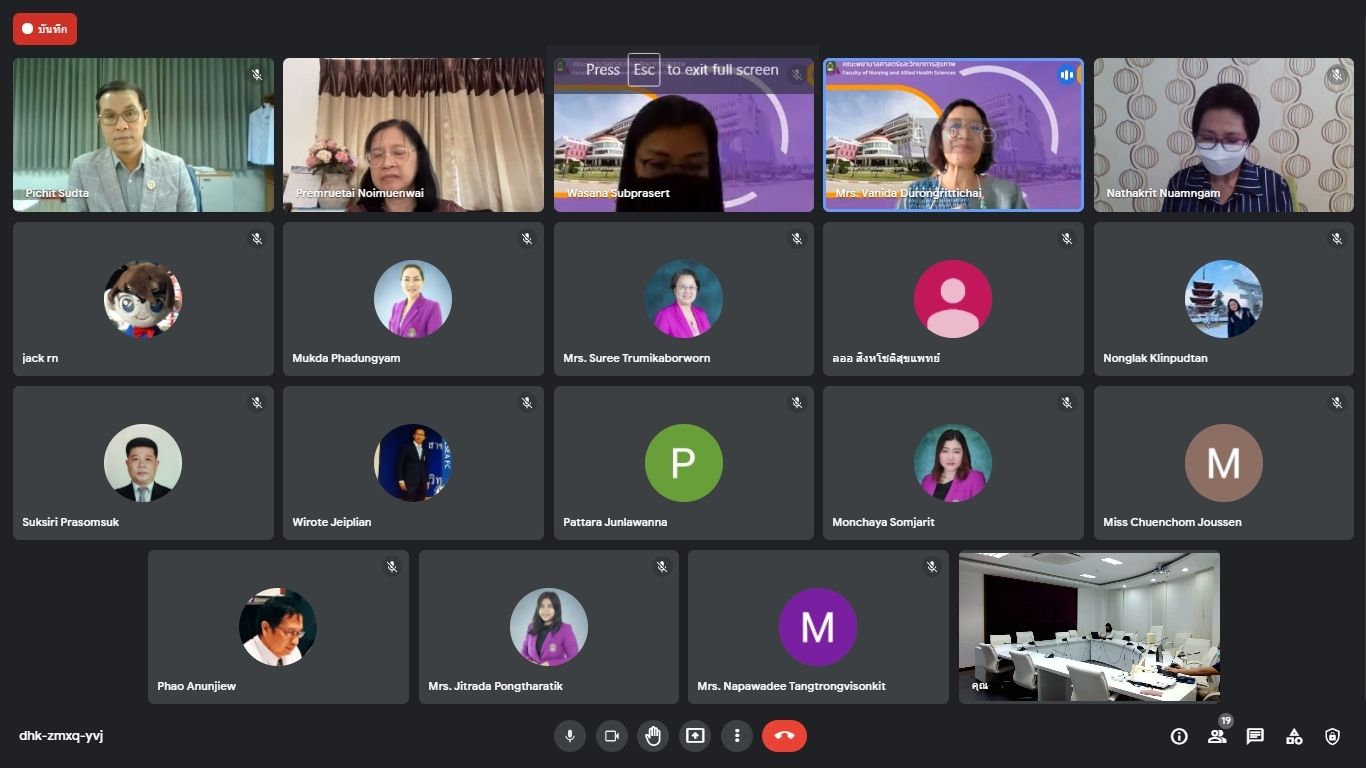Open the chat panel
This screenshot has height=768, width=1366.
pyautogui.click(x=1255, y=736)
